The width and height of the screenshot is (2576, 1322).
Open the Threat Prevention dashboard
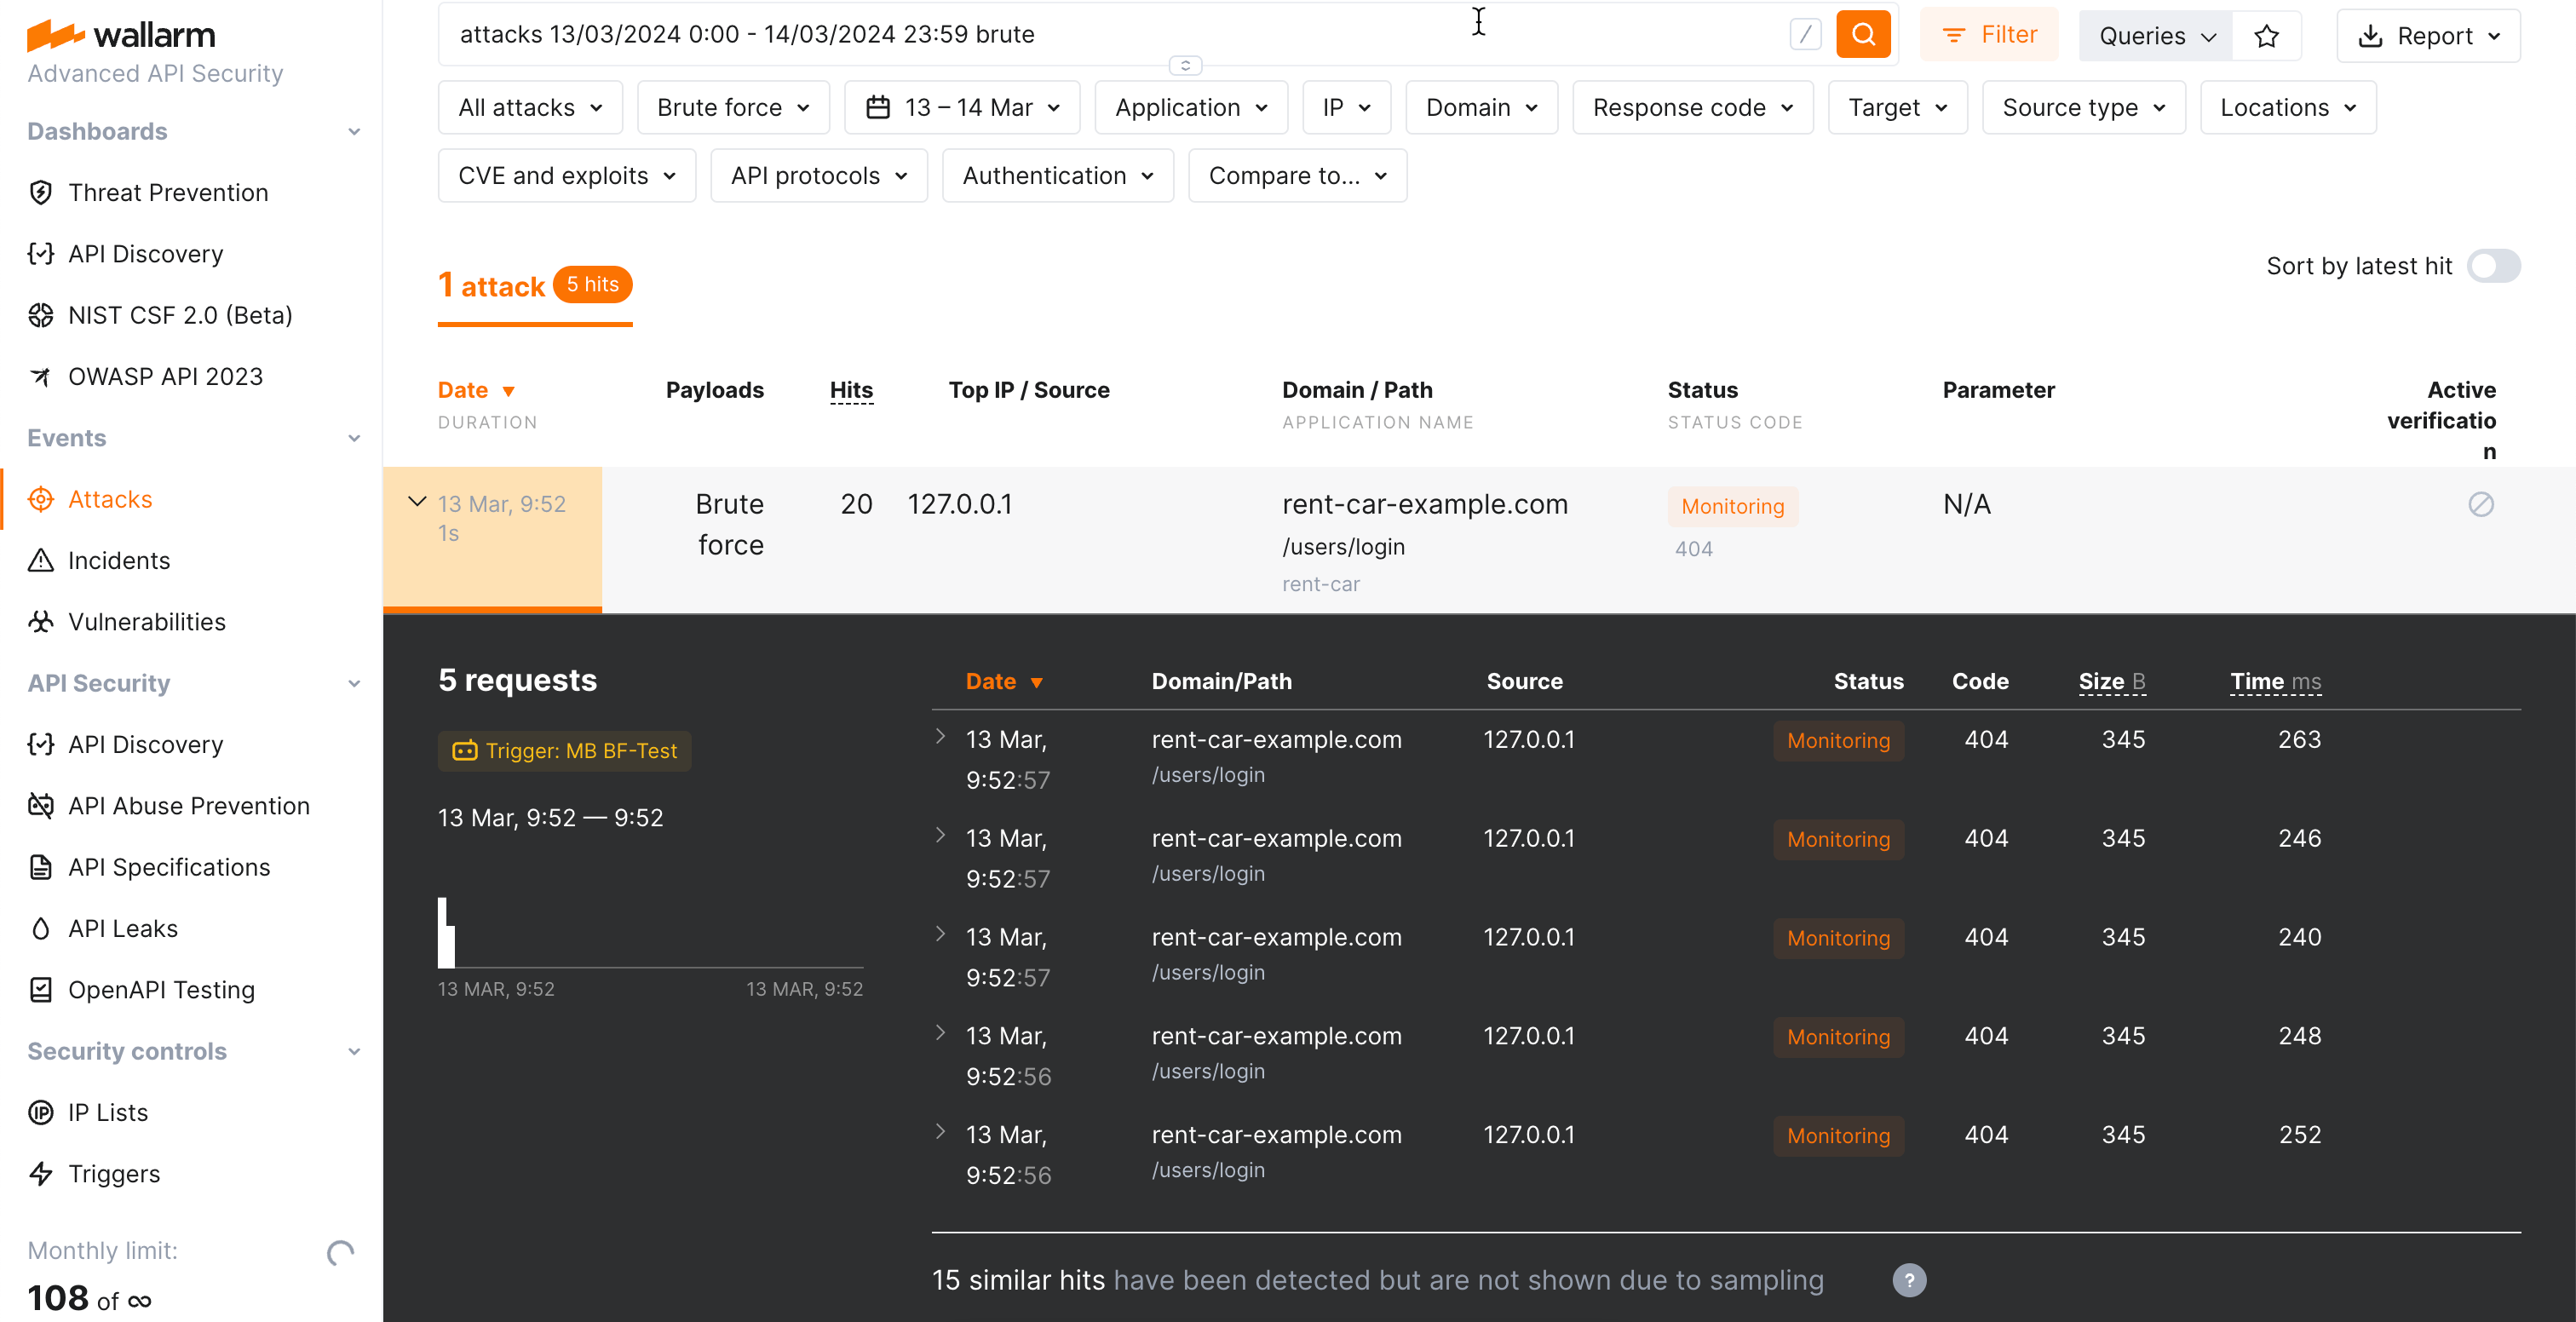[x=167, y=192]
